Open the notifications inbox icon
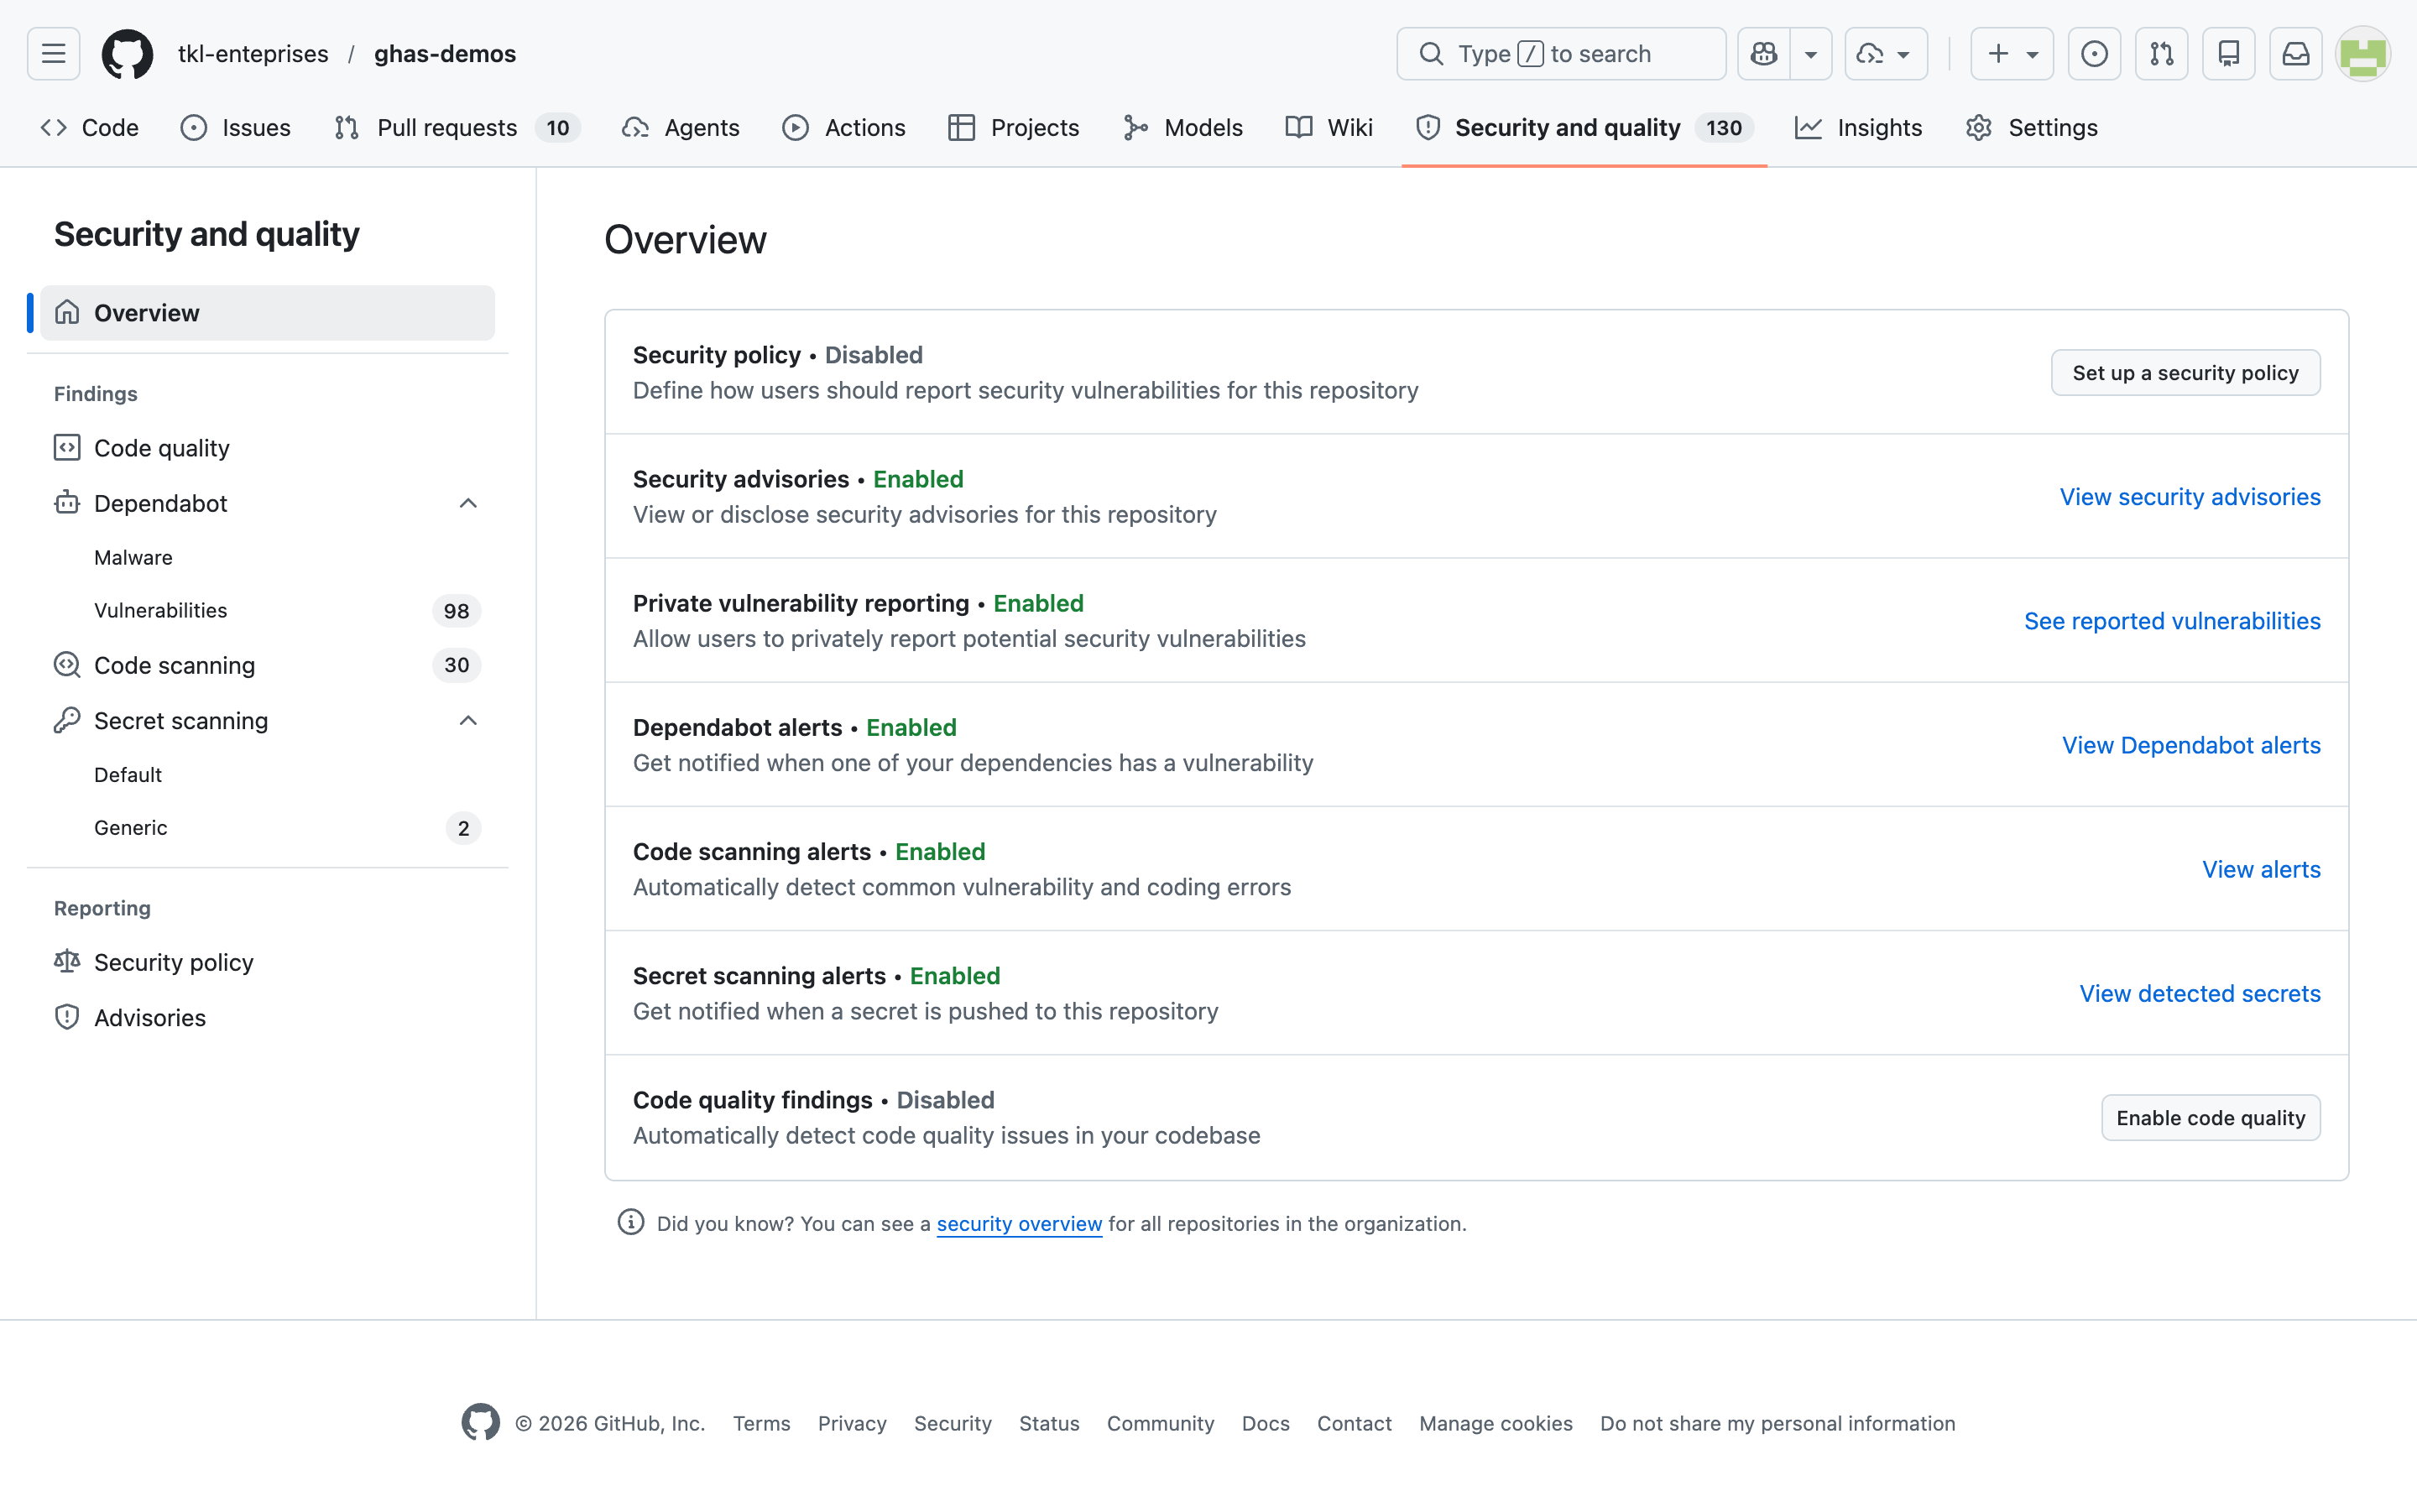 coord(2296,54)
